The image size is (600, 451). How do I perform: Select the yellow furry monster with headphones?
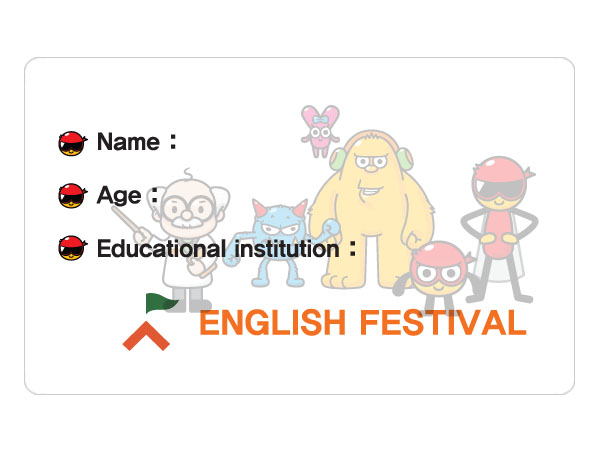(372, 210)
